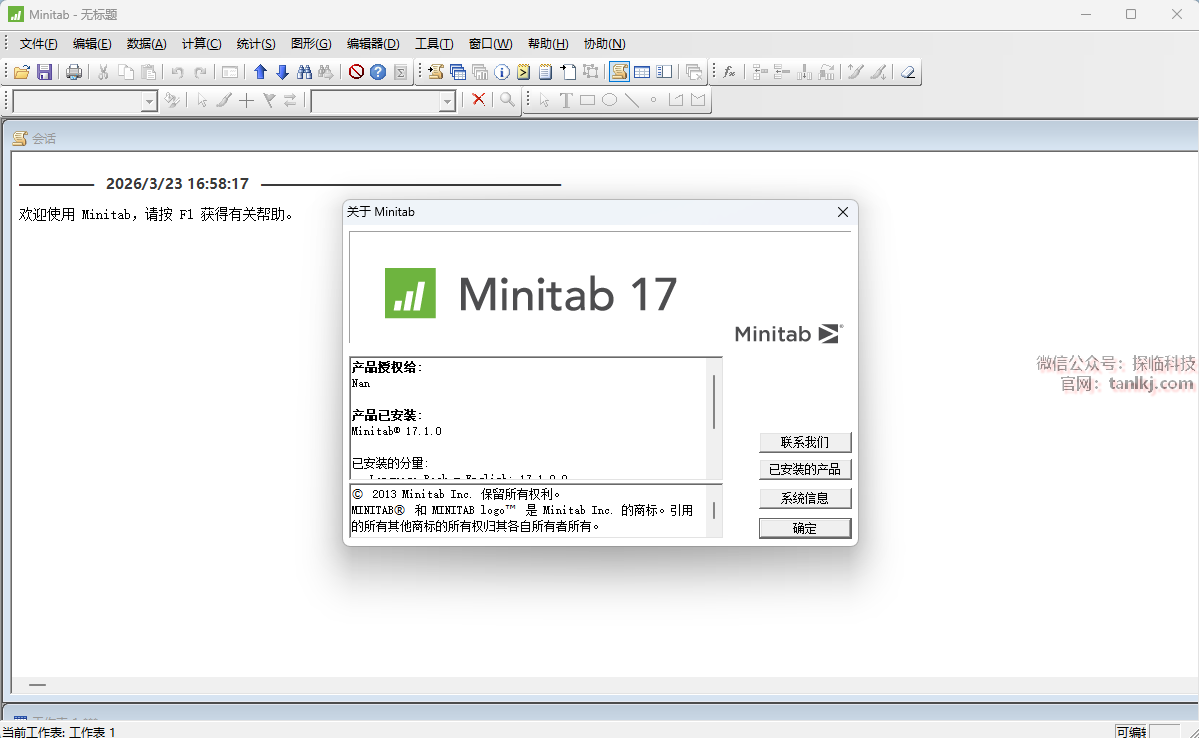Image resolution: width=1199 pixels, height=738 pixels.
Task: Click the Open Project folder icon
Action: 21,72
